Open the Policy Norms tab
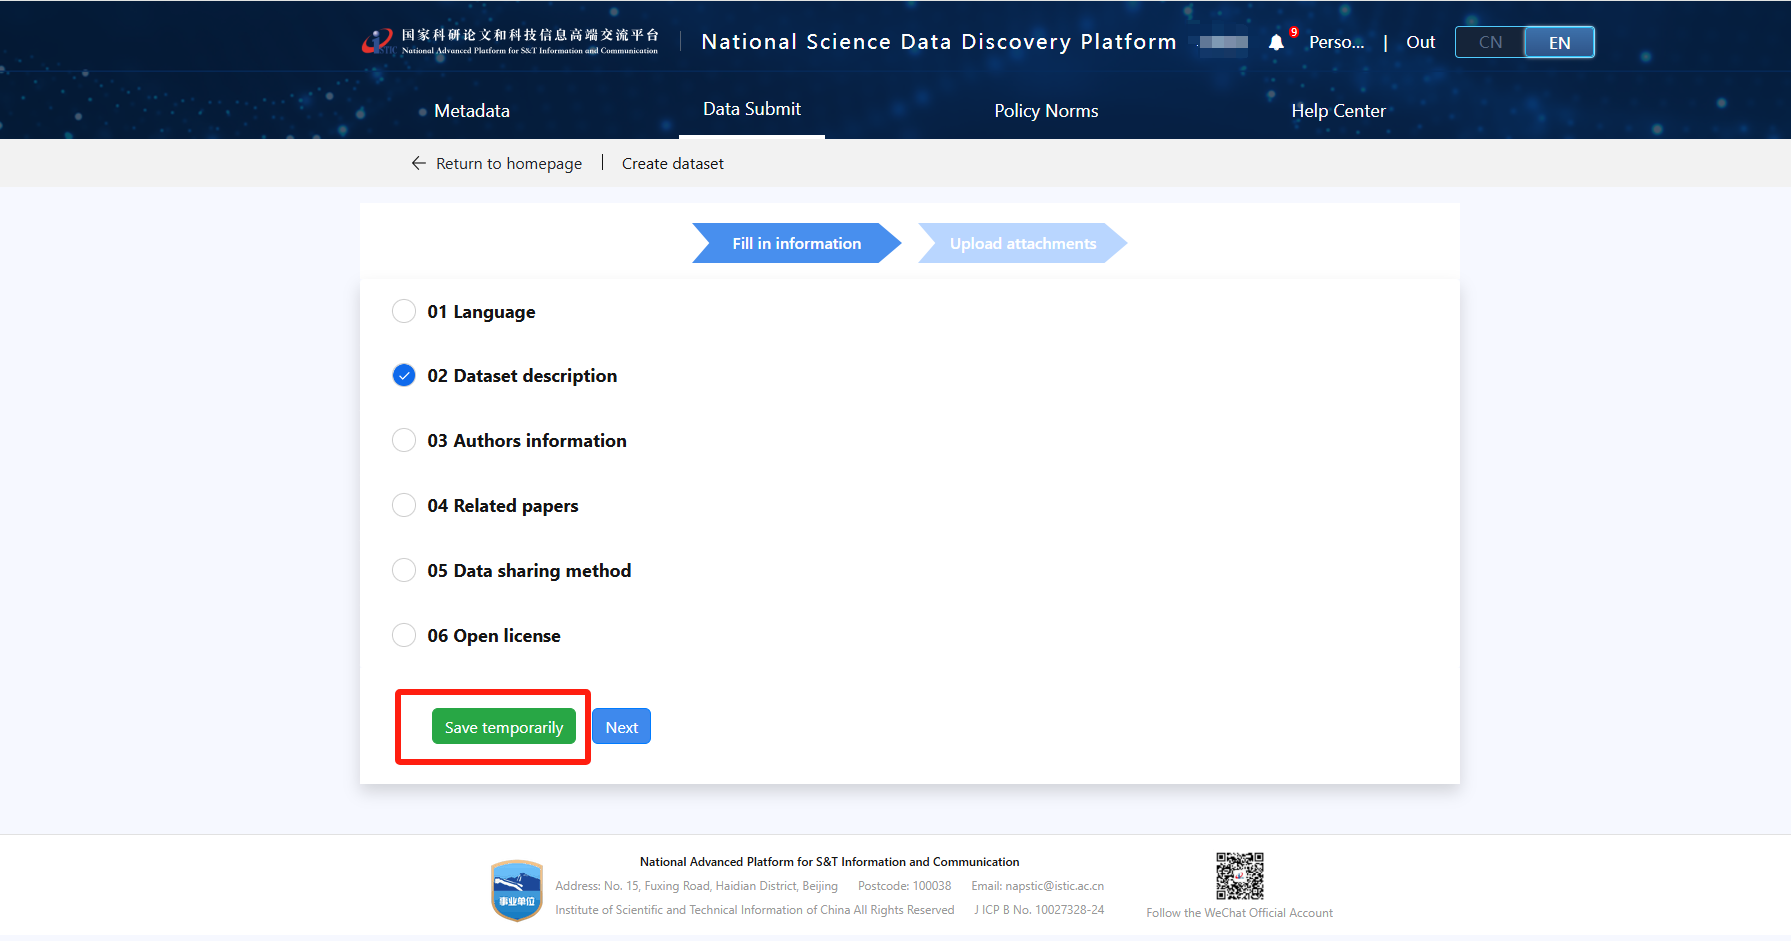 point(1046,111)
